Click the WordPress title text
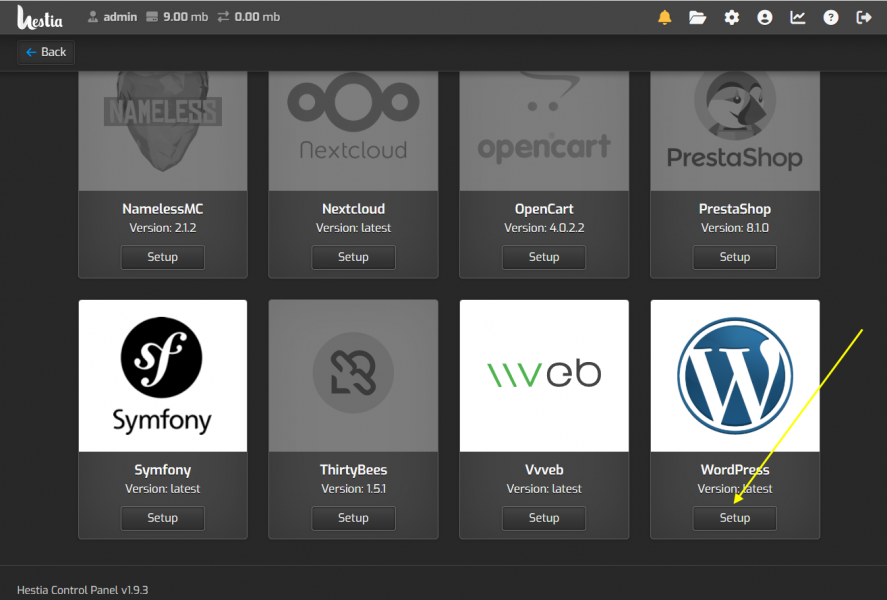 [x=734, y=470]
